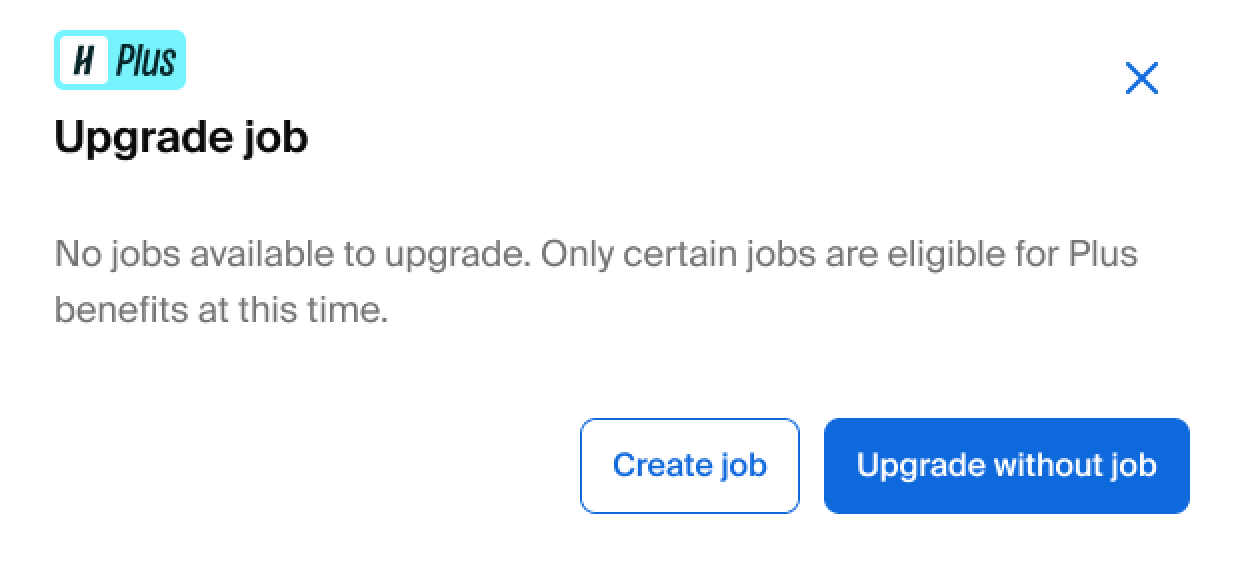This screenshot has height=570, width=1246.
Task: Exit the upgrade prompt using the X
Action: point(1141,78)
